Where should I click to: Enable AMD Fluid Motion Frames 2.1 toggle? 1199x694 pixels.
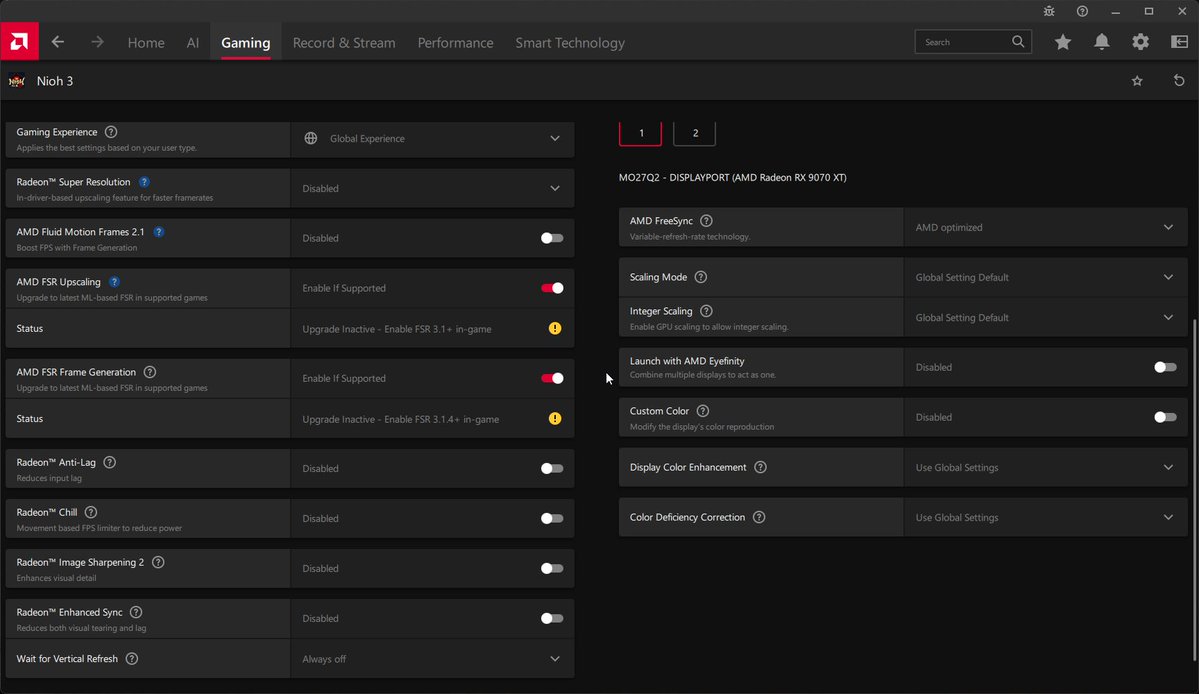point(552,238)
